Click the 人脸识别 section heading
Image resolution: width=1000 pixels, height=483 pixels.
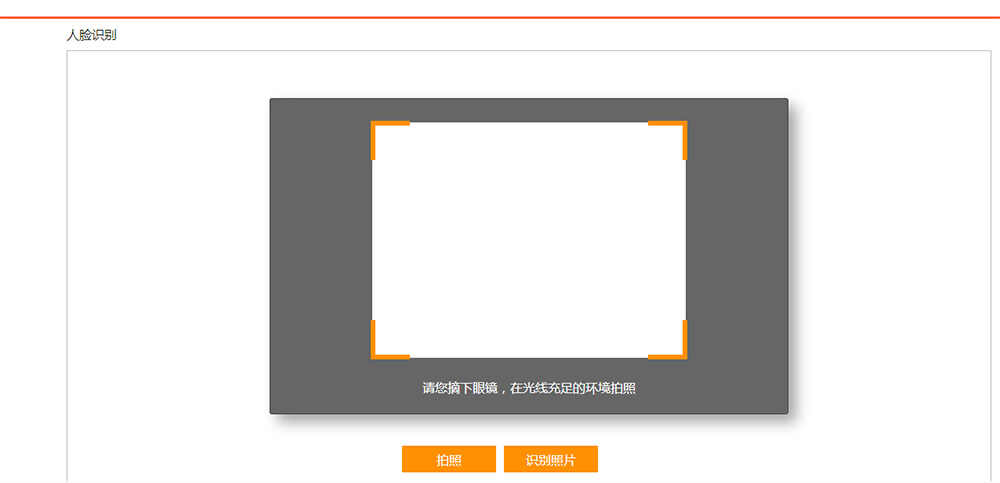pos(91,35)
